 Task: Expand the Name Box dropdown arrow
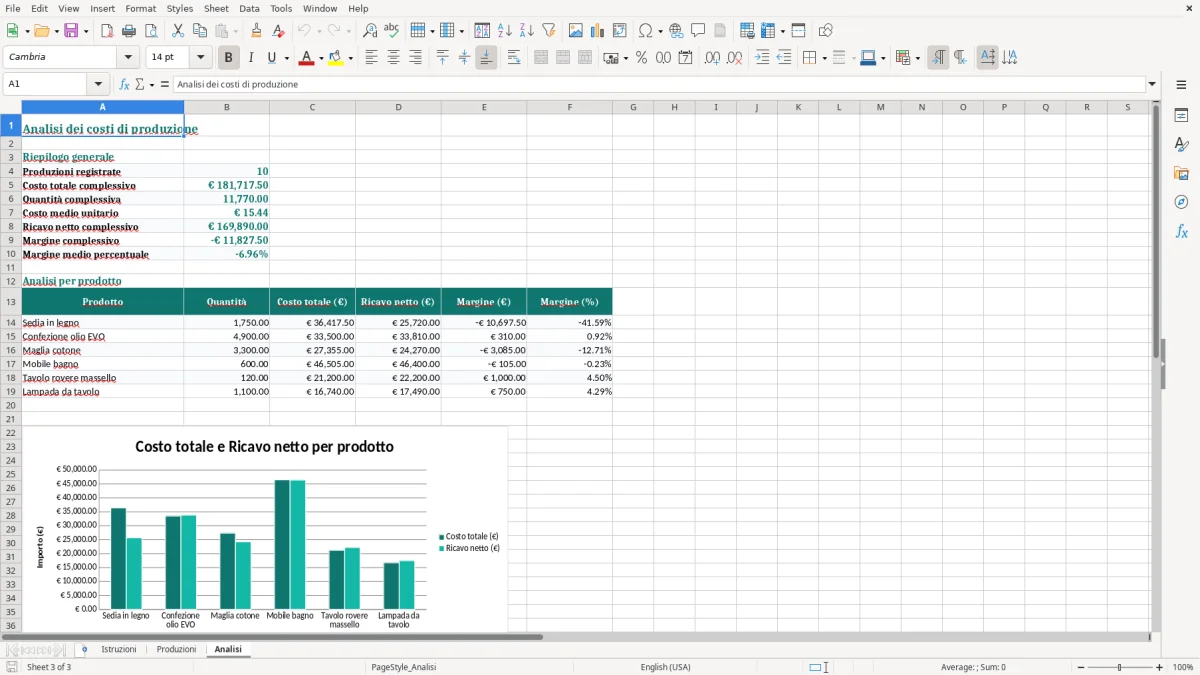pos(98,85)
